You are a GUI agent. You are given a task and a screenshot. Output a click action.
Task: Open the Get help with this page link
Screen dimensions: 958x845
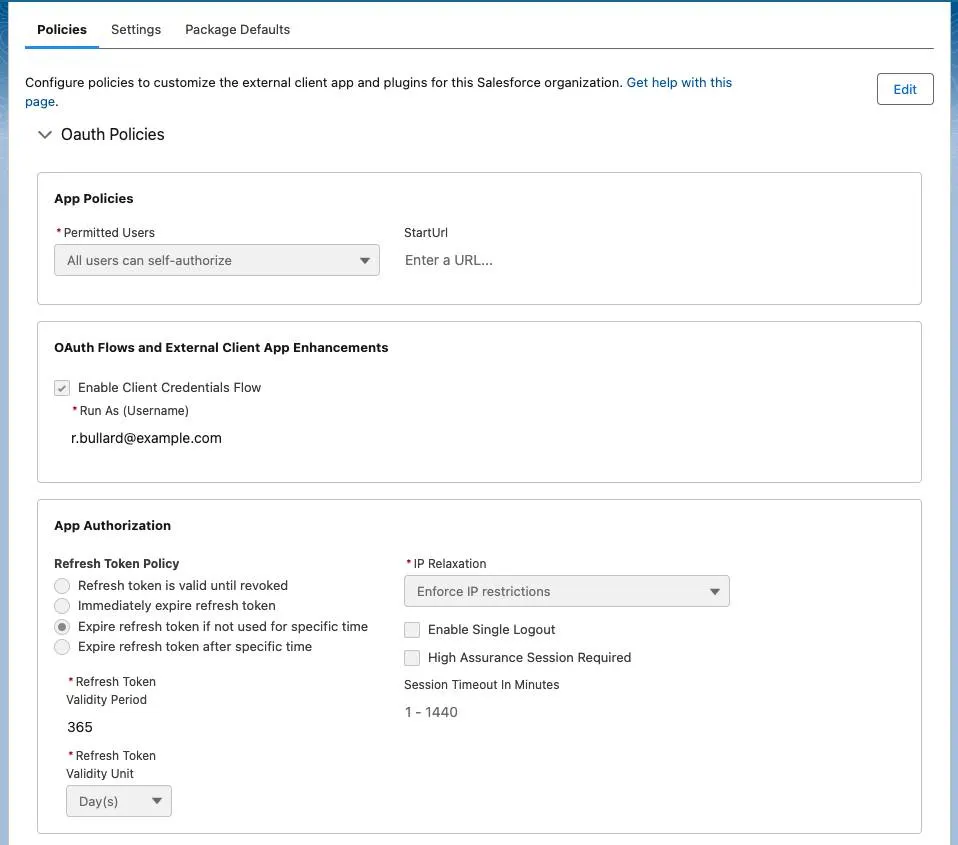679,82
